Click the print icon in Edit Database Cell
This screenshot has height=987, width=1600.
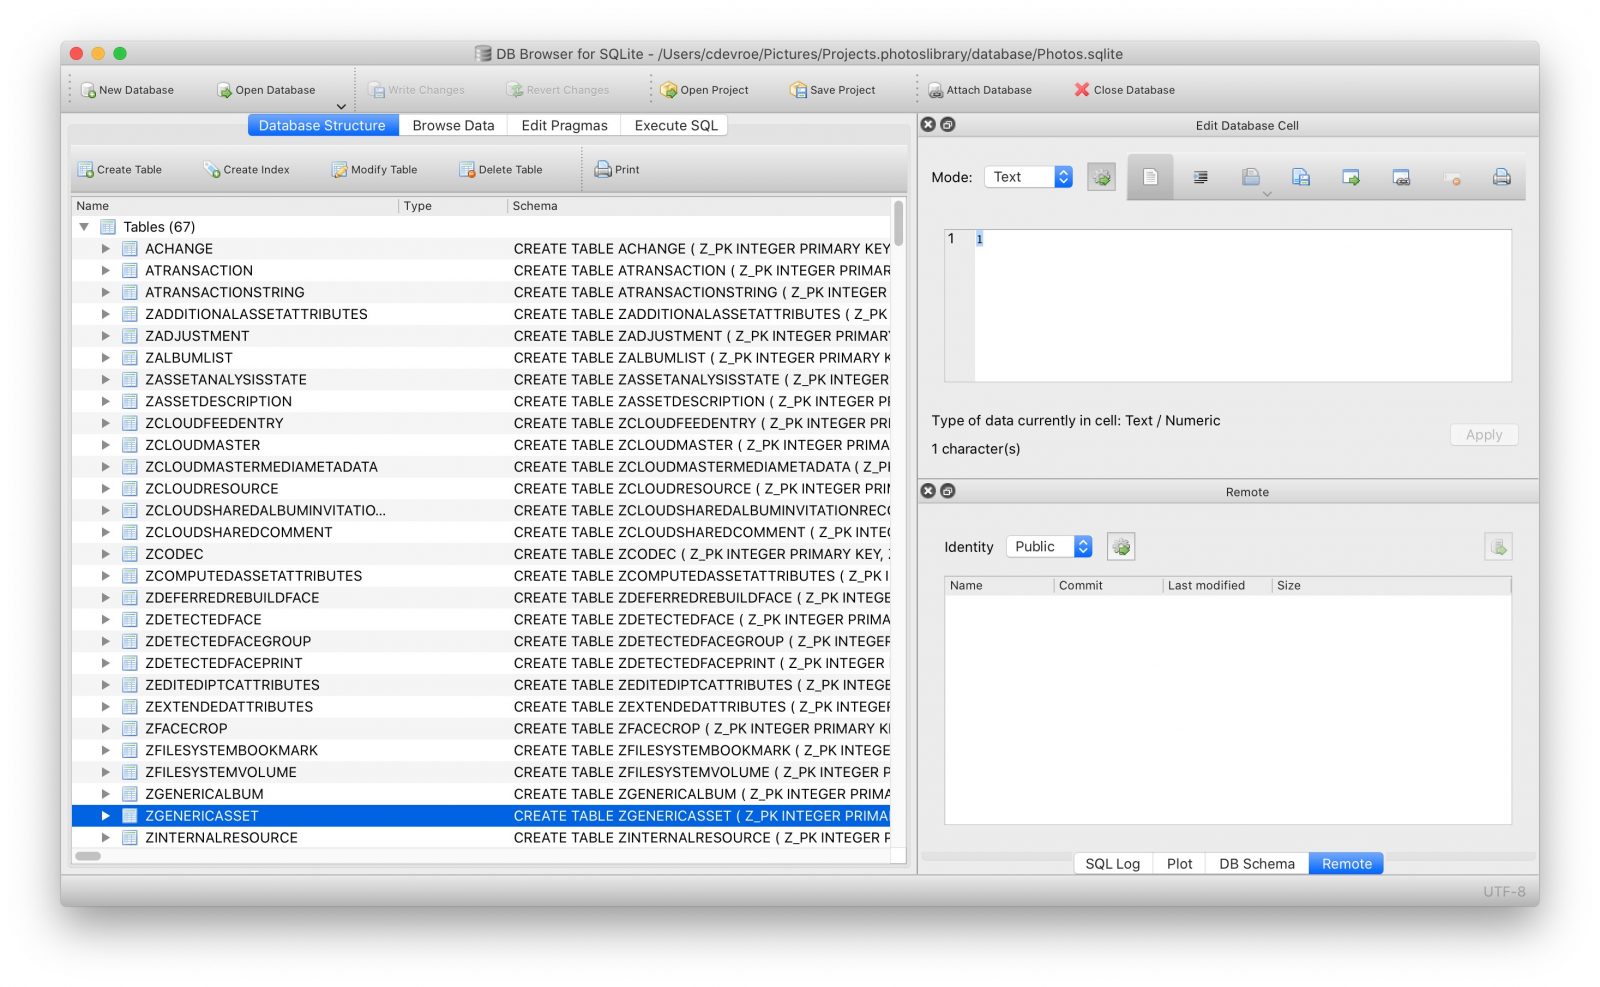click(x=1501, y=177)
